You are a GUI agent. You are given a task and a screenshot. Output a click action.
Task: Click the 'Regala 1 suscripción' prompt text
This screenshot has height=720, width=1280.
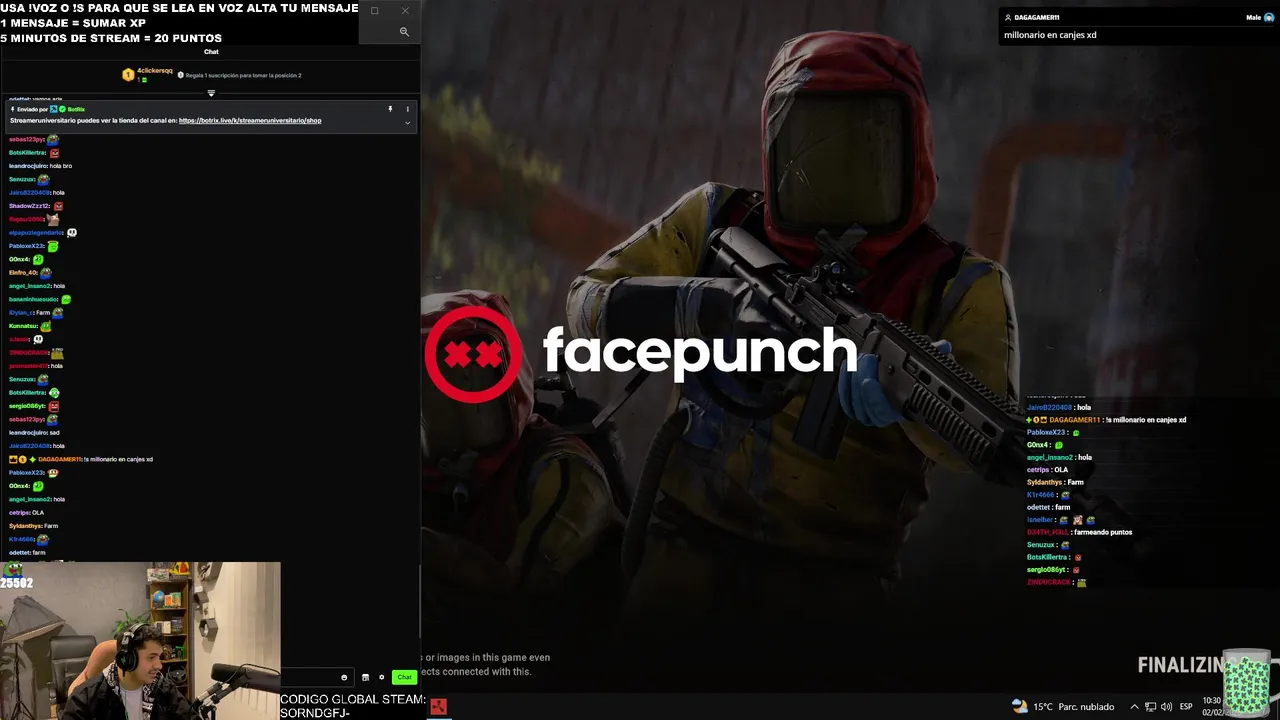243,75
